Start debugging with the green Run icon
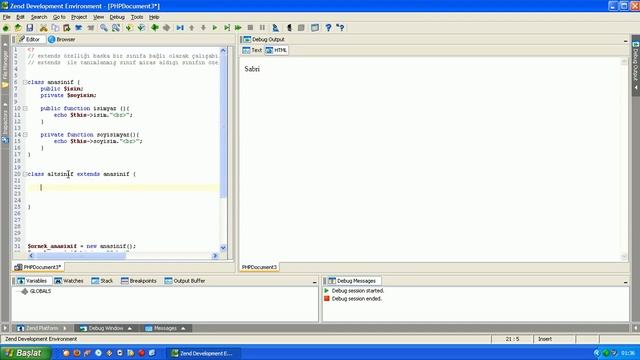 point(215,28)
